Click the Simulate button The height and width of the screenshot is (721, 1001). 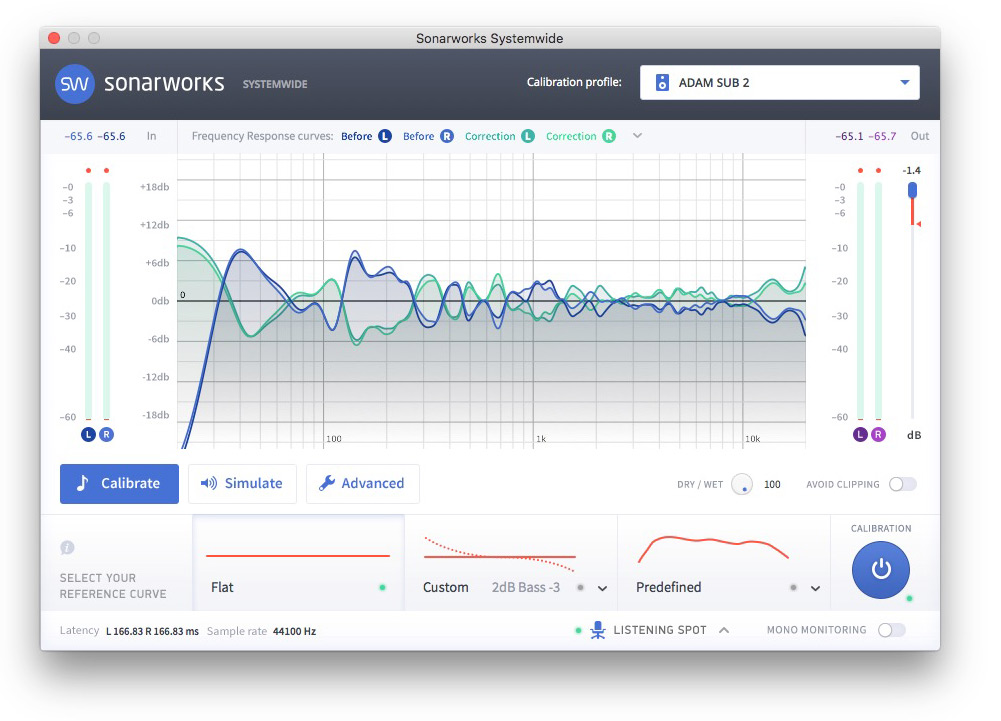pos(242,483)
